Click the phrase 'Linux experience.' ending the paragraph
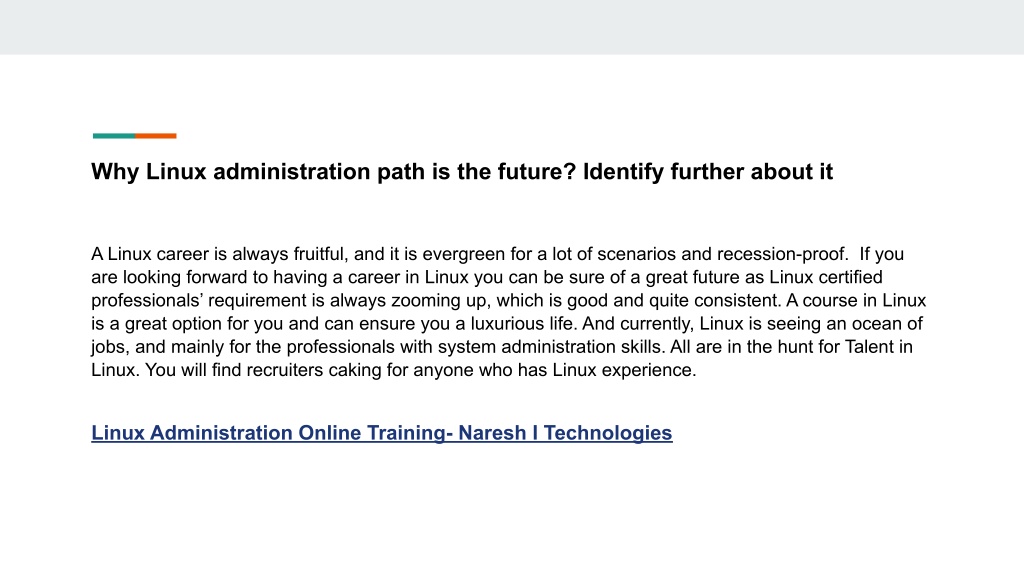The height and width of the screenshot is (576, 1024). click(x=624, y=370)
